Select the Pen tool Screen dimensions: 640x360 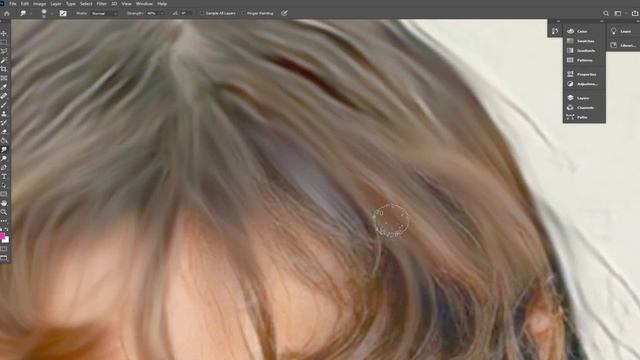pyautogui.click(x=4, y=168)
